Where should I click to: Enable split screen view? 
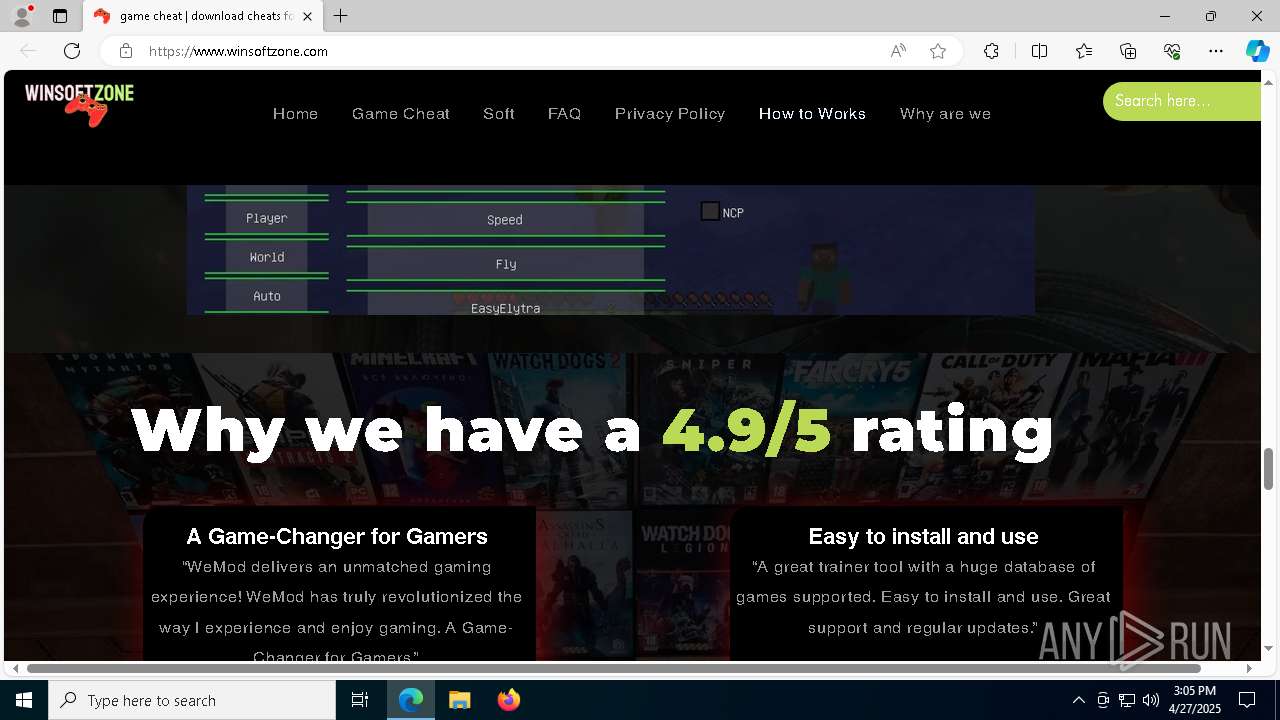click(x=1039, y=51)
